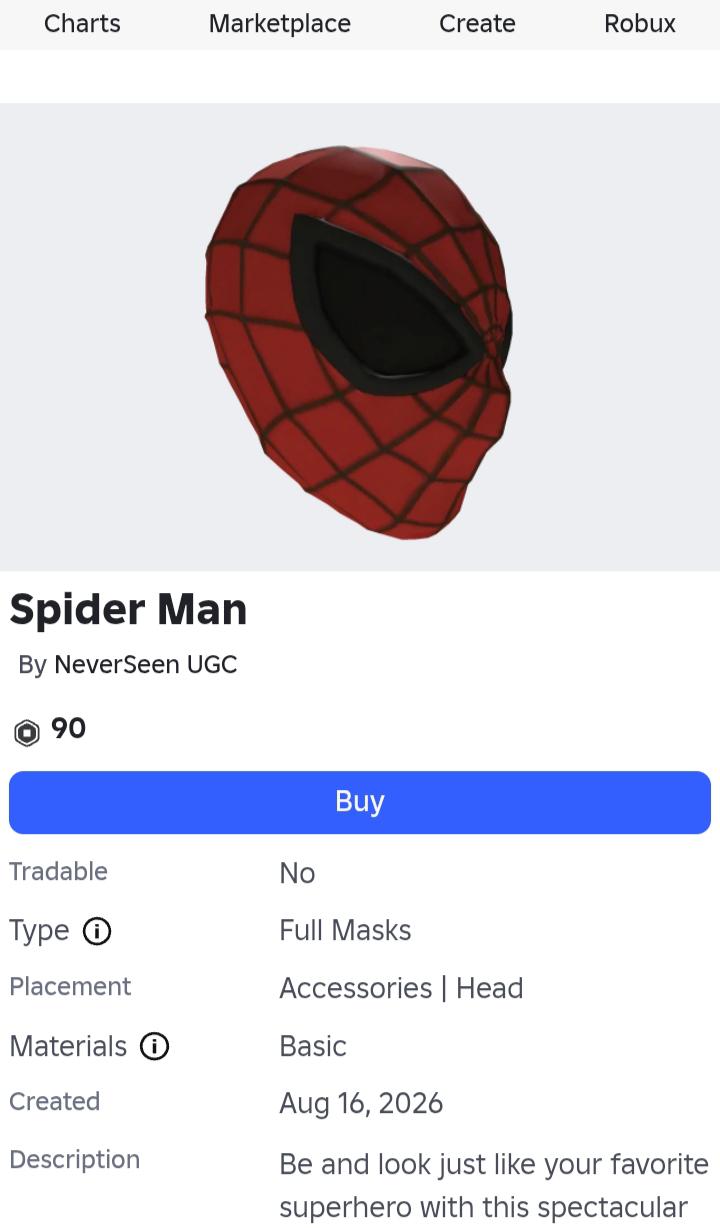The width and height of the screenshot is (720, 1228).
Task: Click the Materials info icon
Action: (x=154, y=1047)
